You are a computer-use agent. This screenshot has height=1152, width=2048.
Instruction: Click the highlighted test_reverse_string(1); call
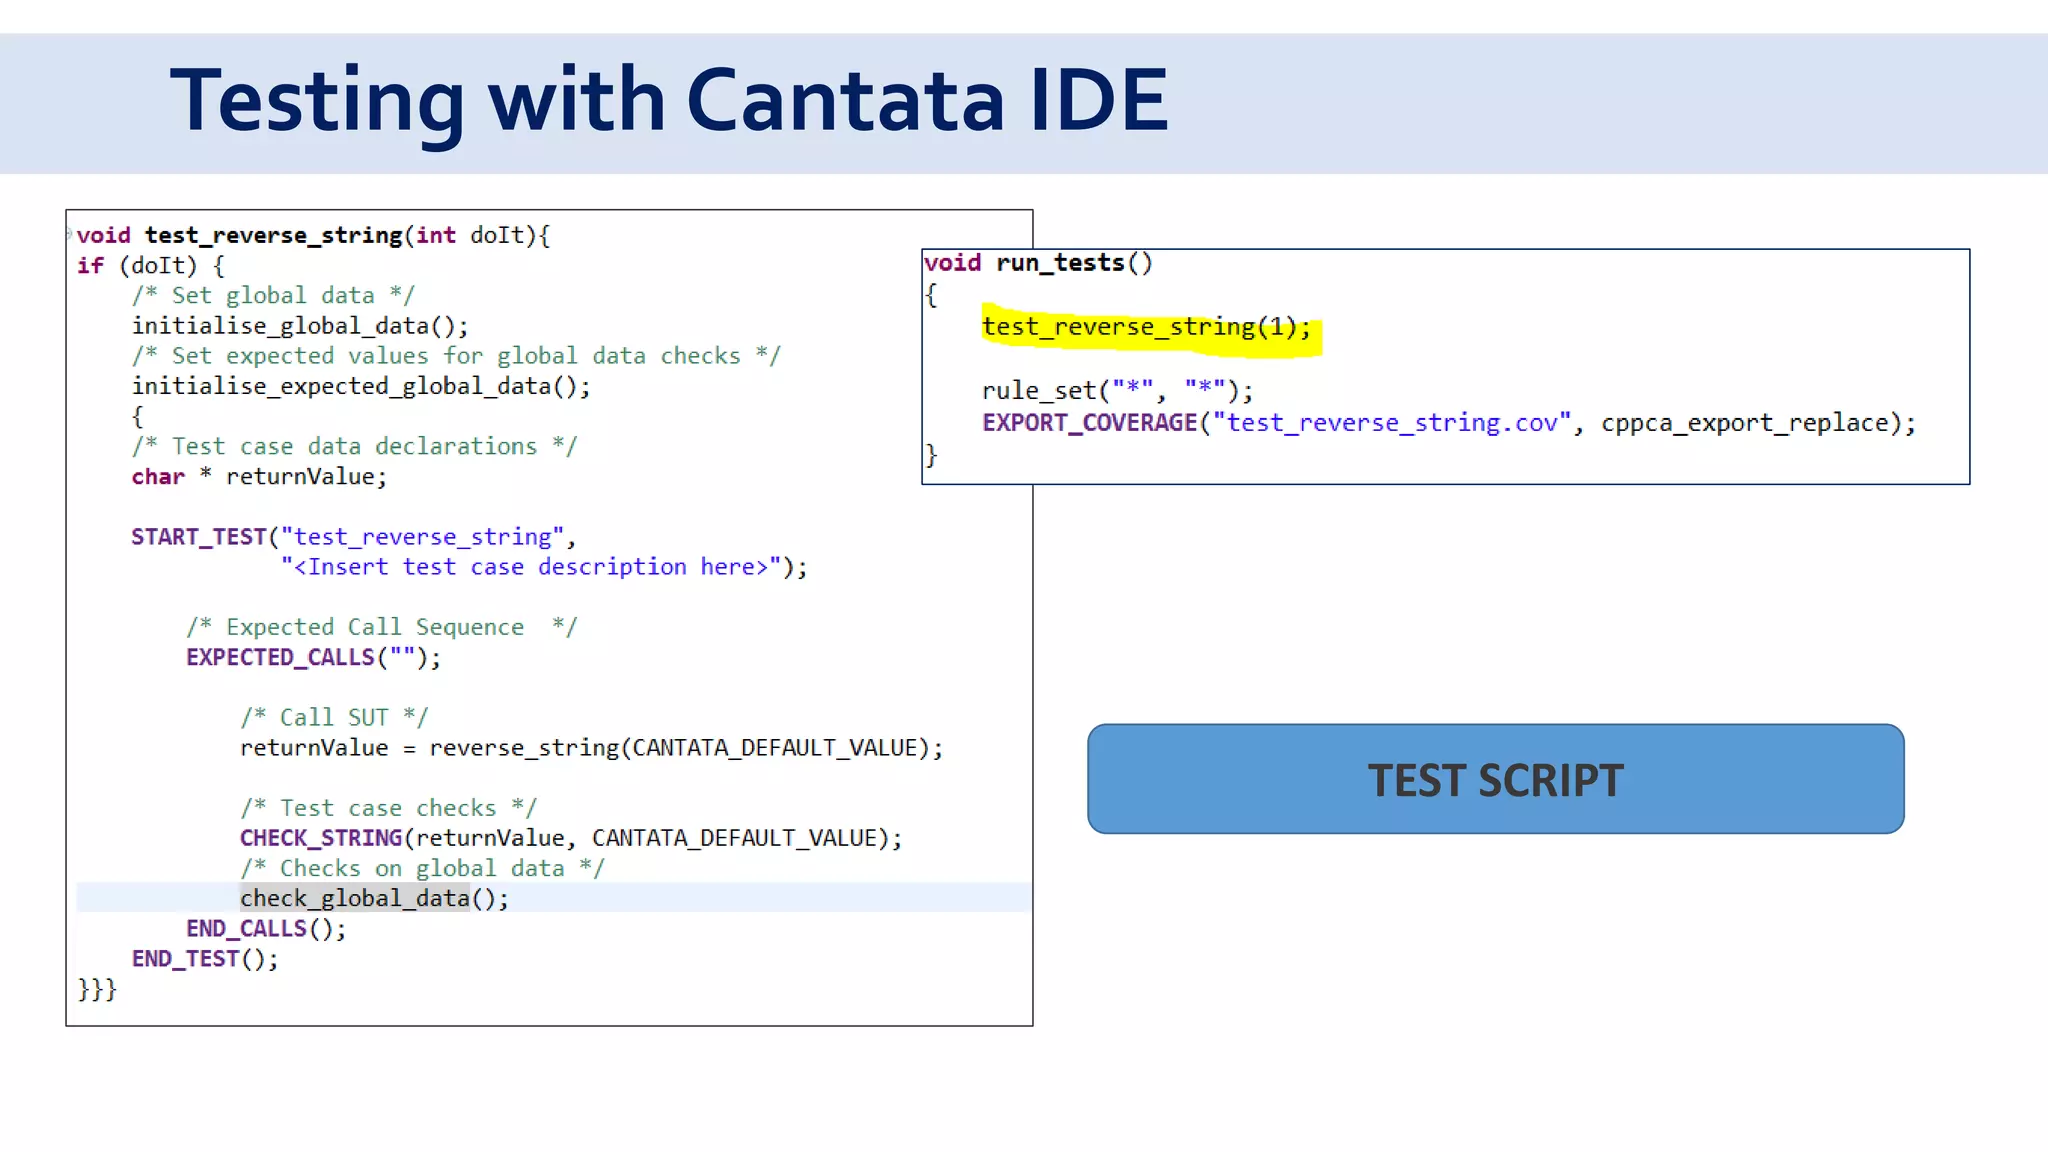point(1146,327)
